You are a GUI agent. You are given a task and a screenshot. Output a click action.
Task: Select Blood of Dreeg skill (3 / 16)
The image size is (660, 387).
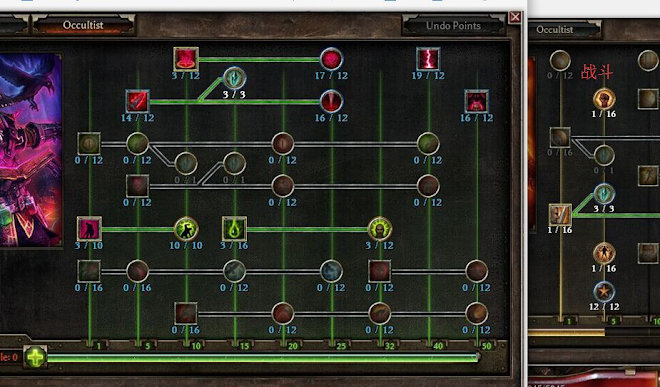234,229
